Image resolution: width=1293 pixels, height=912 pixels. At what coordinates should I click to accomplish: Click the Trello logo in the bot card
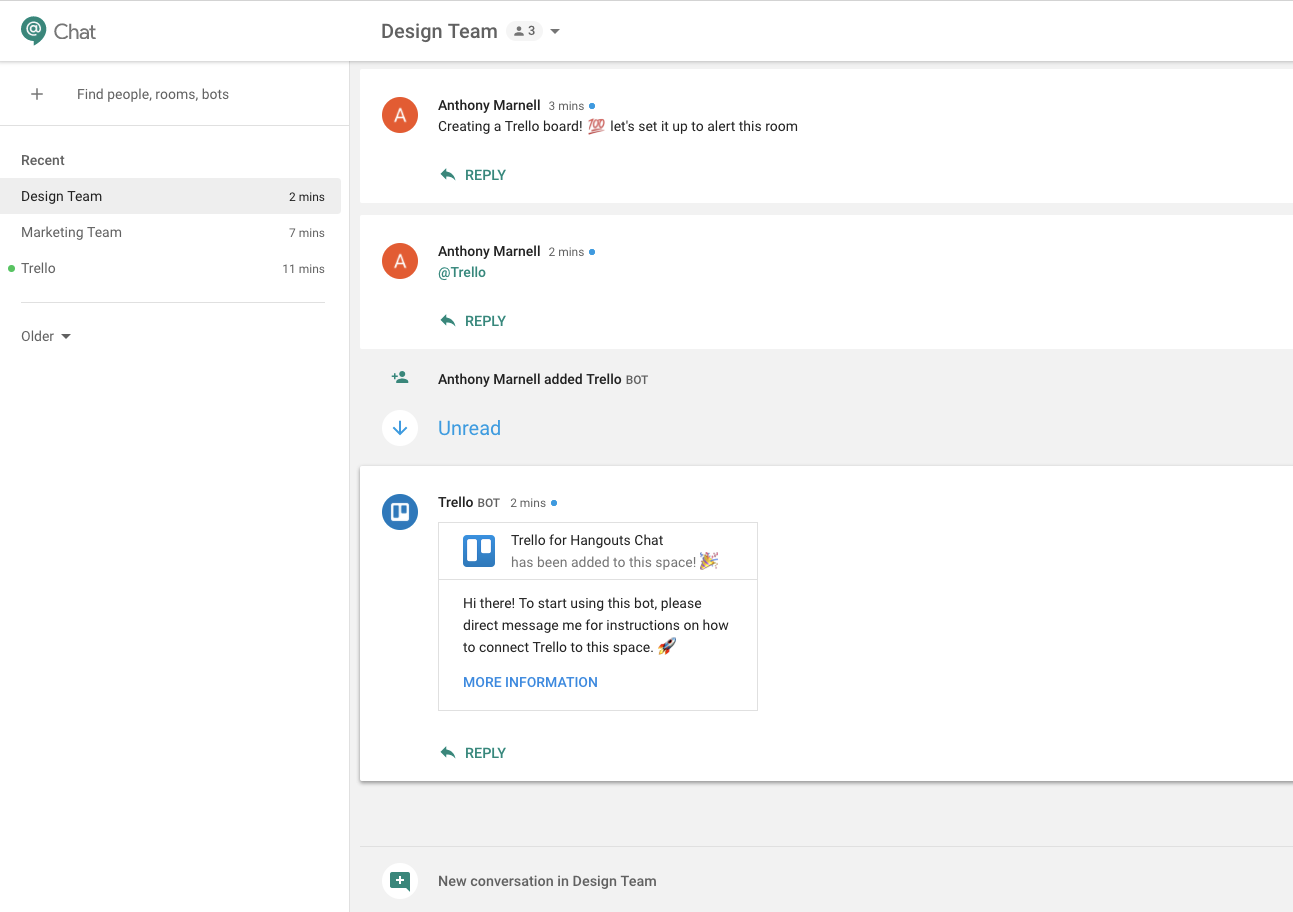[x=479, y=551]
